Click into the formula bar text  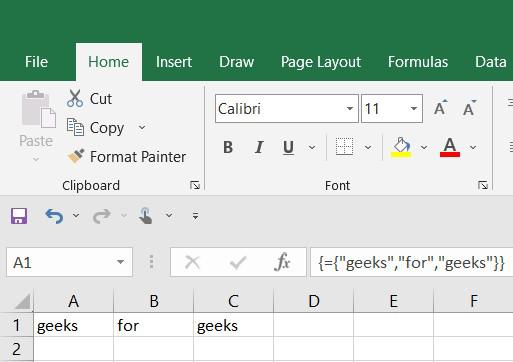411,262
